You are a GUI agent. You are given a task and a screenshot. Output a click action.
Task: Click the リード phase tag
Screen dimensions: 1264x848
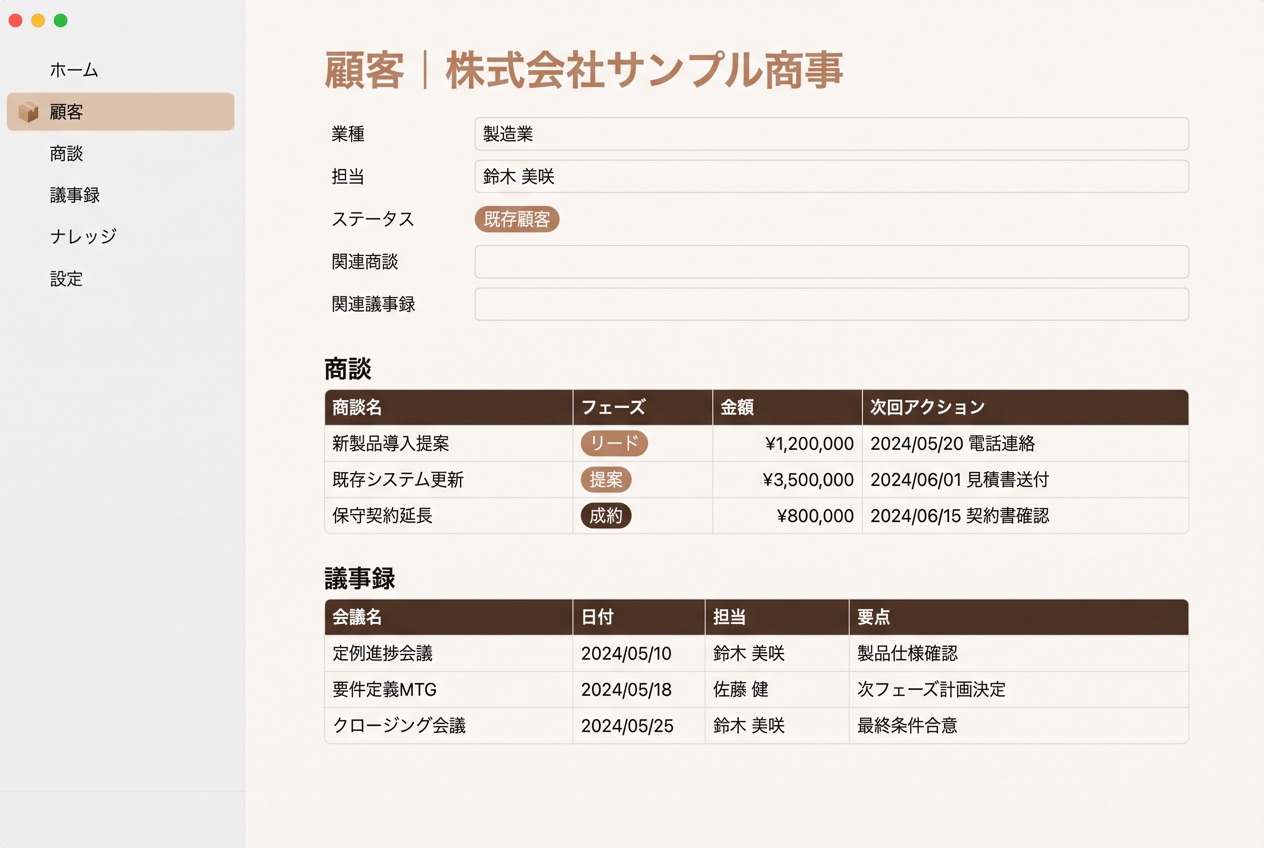click(614, 443)
